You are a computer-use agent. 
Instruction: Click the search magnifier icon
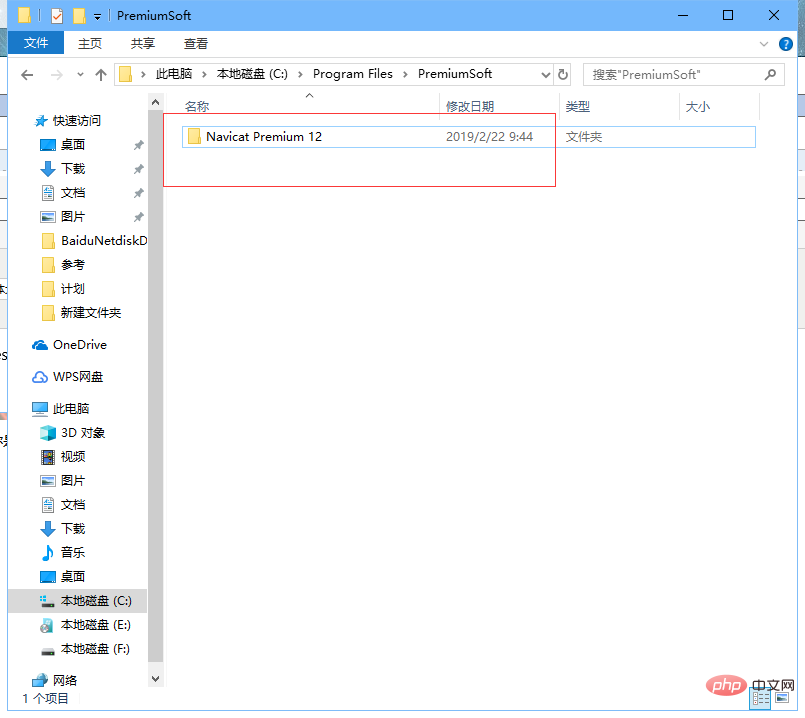point(770,74)
